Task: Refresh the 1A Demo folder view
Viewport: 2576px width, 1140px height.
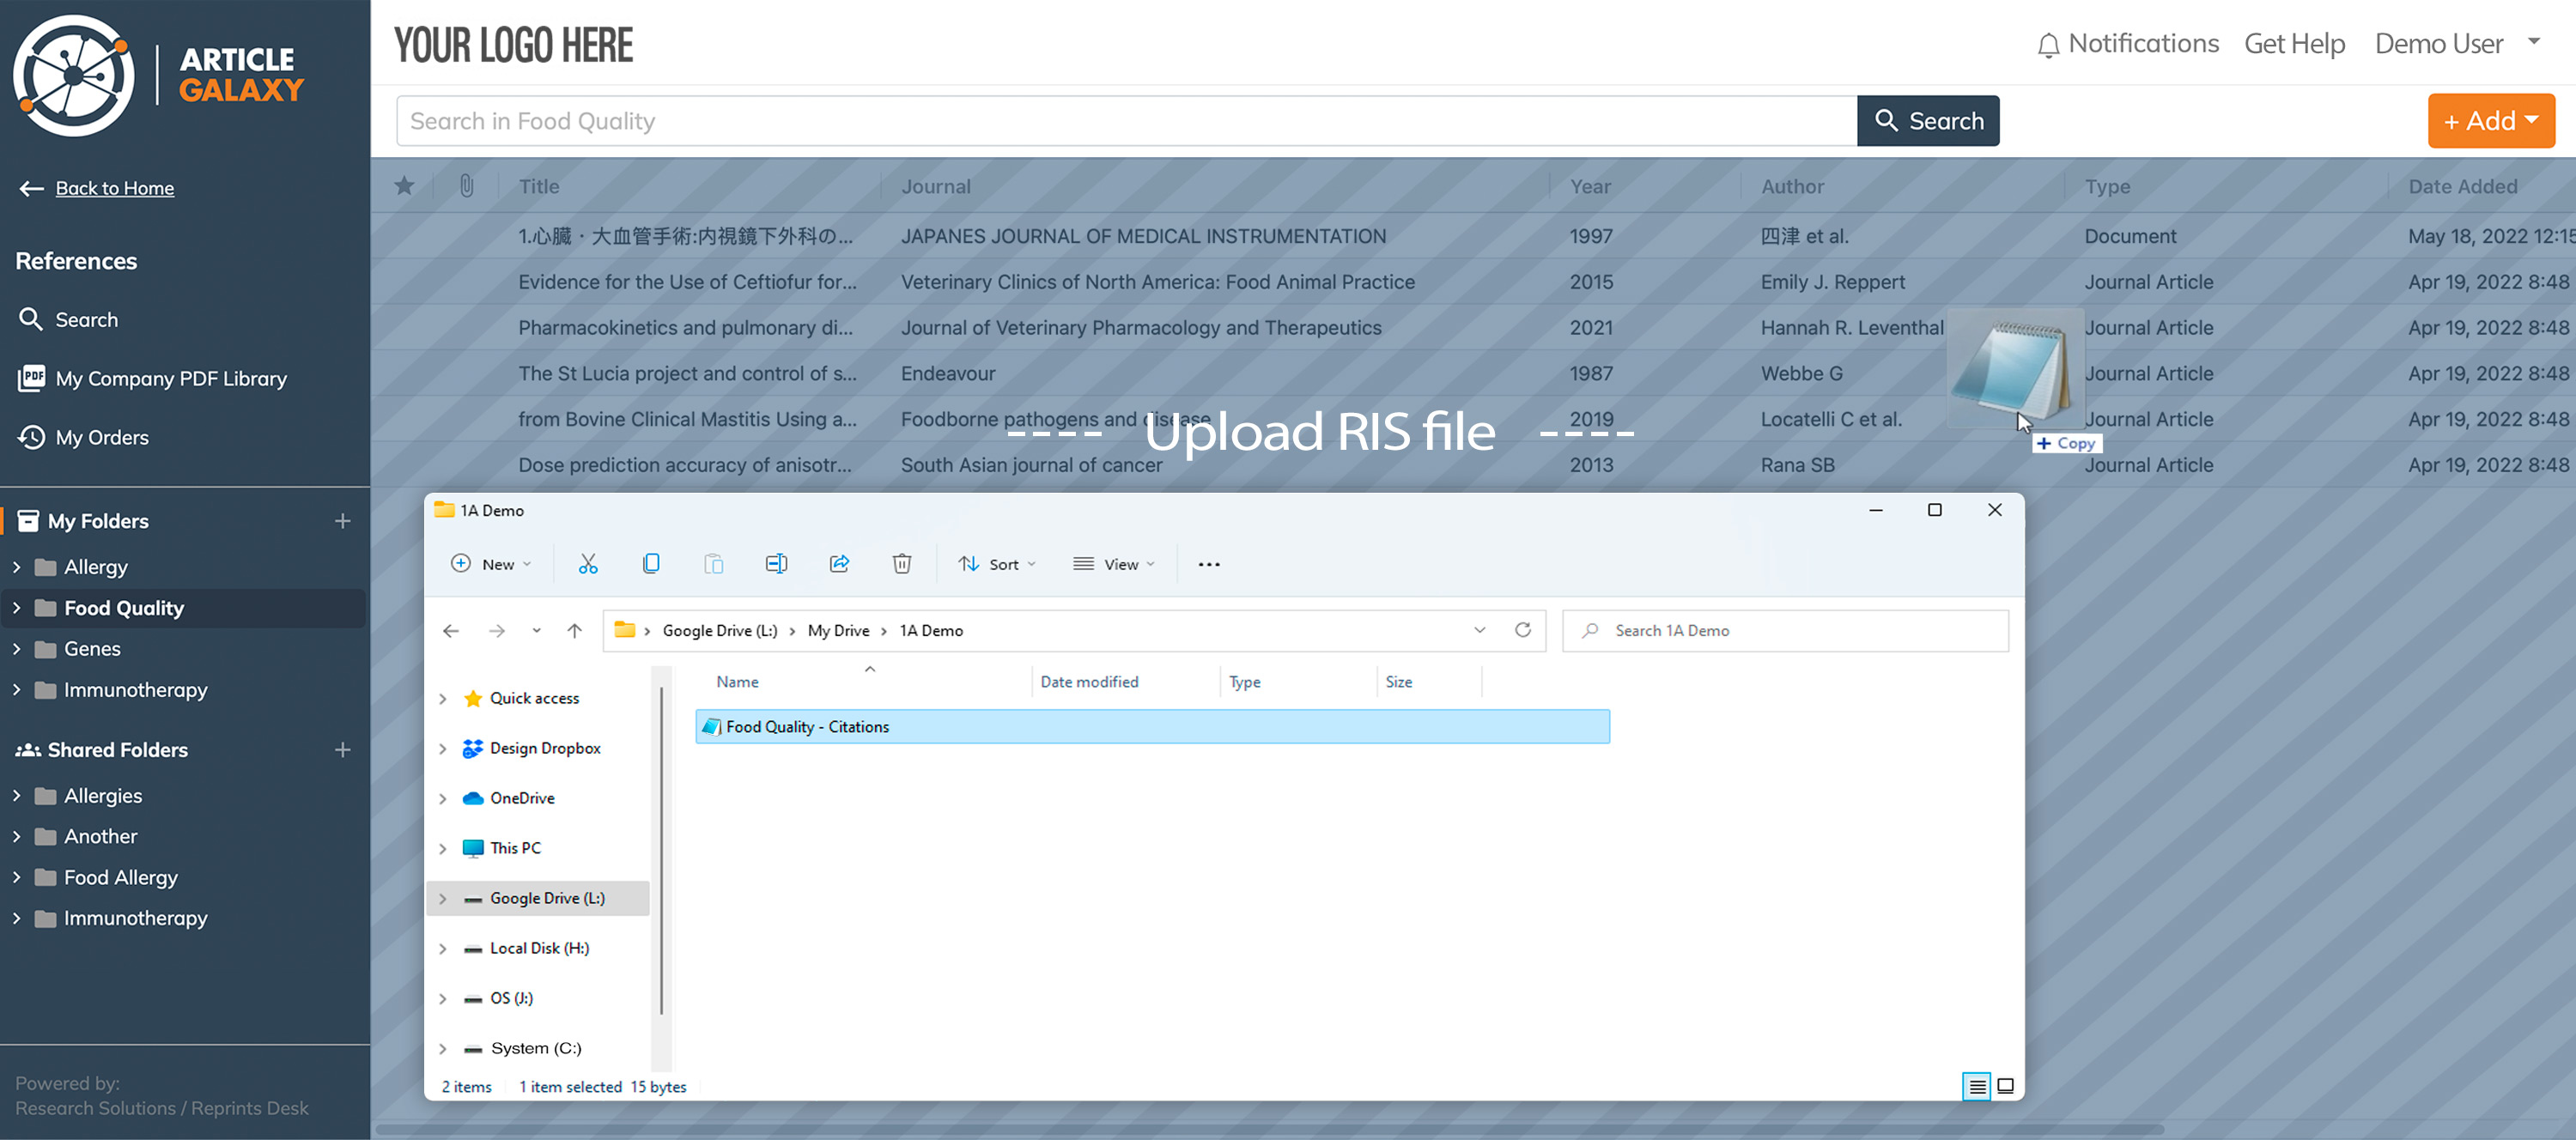Action: [1522, 630]
